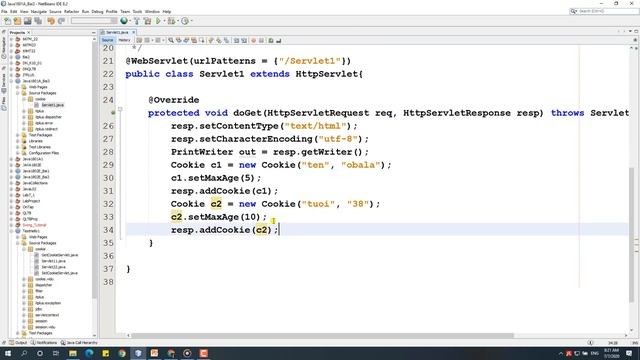Open the project configuration combo box

pyautogui.click(x=94, y=21)
